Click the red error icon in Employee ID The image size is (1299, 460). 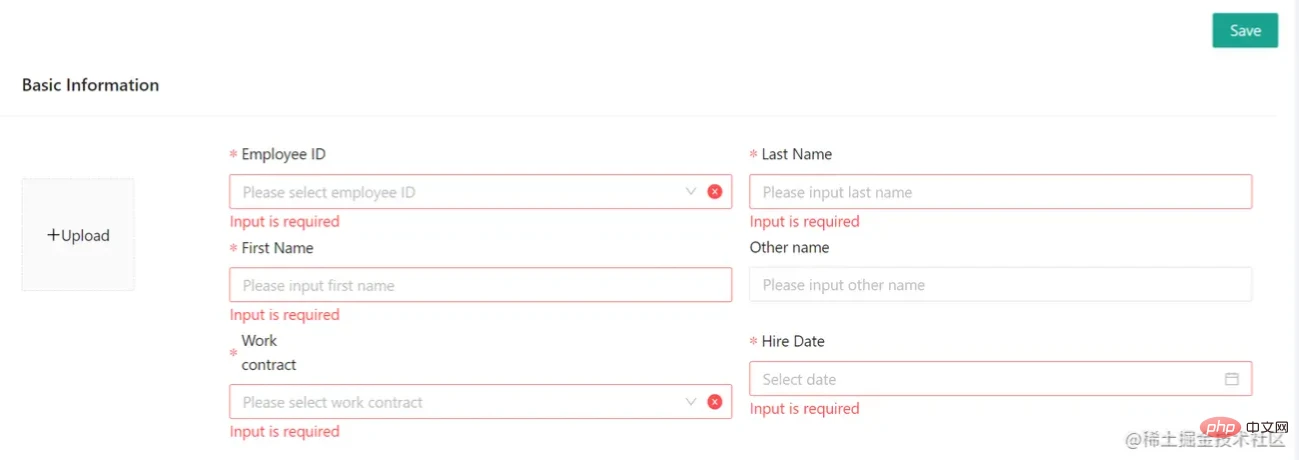click(715, 192)
